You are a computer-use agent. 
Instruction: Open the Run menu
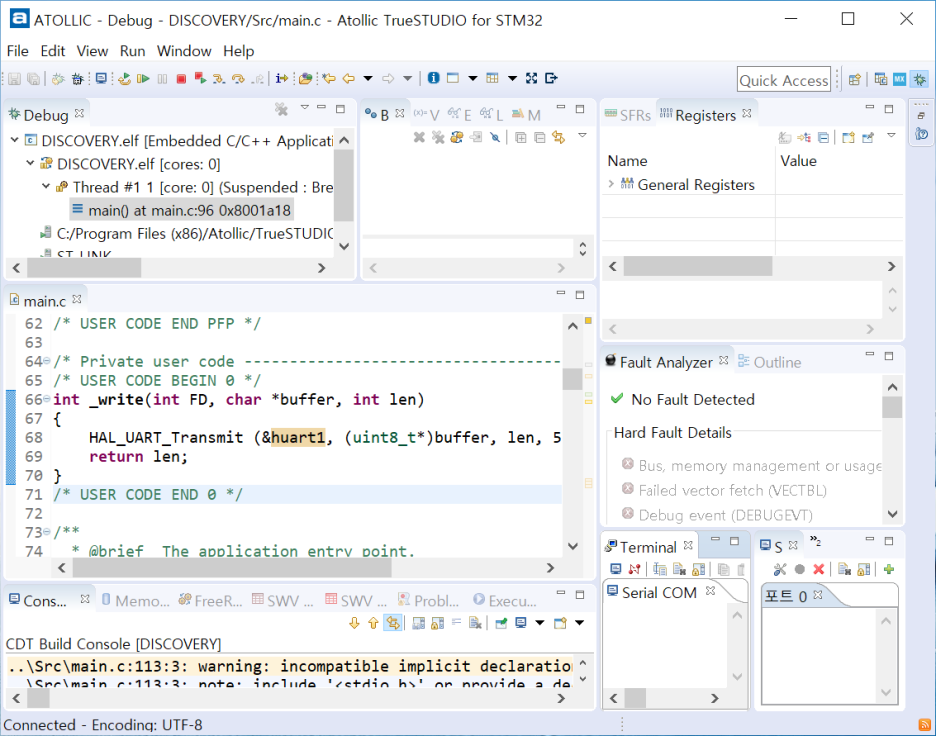pos(133,51)
